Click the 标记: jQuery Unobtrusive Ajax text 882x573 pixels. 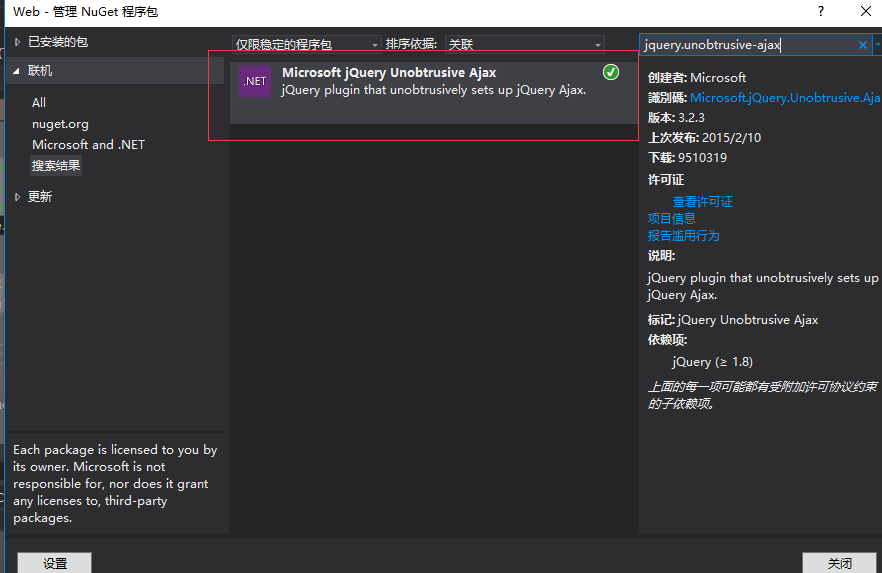(x=733, y=320)
